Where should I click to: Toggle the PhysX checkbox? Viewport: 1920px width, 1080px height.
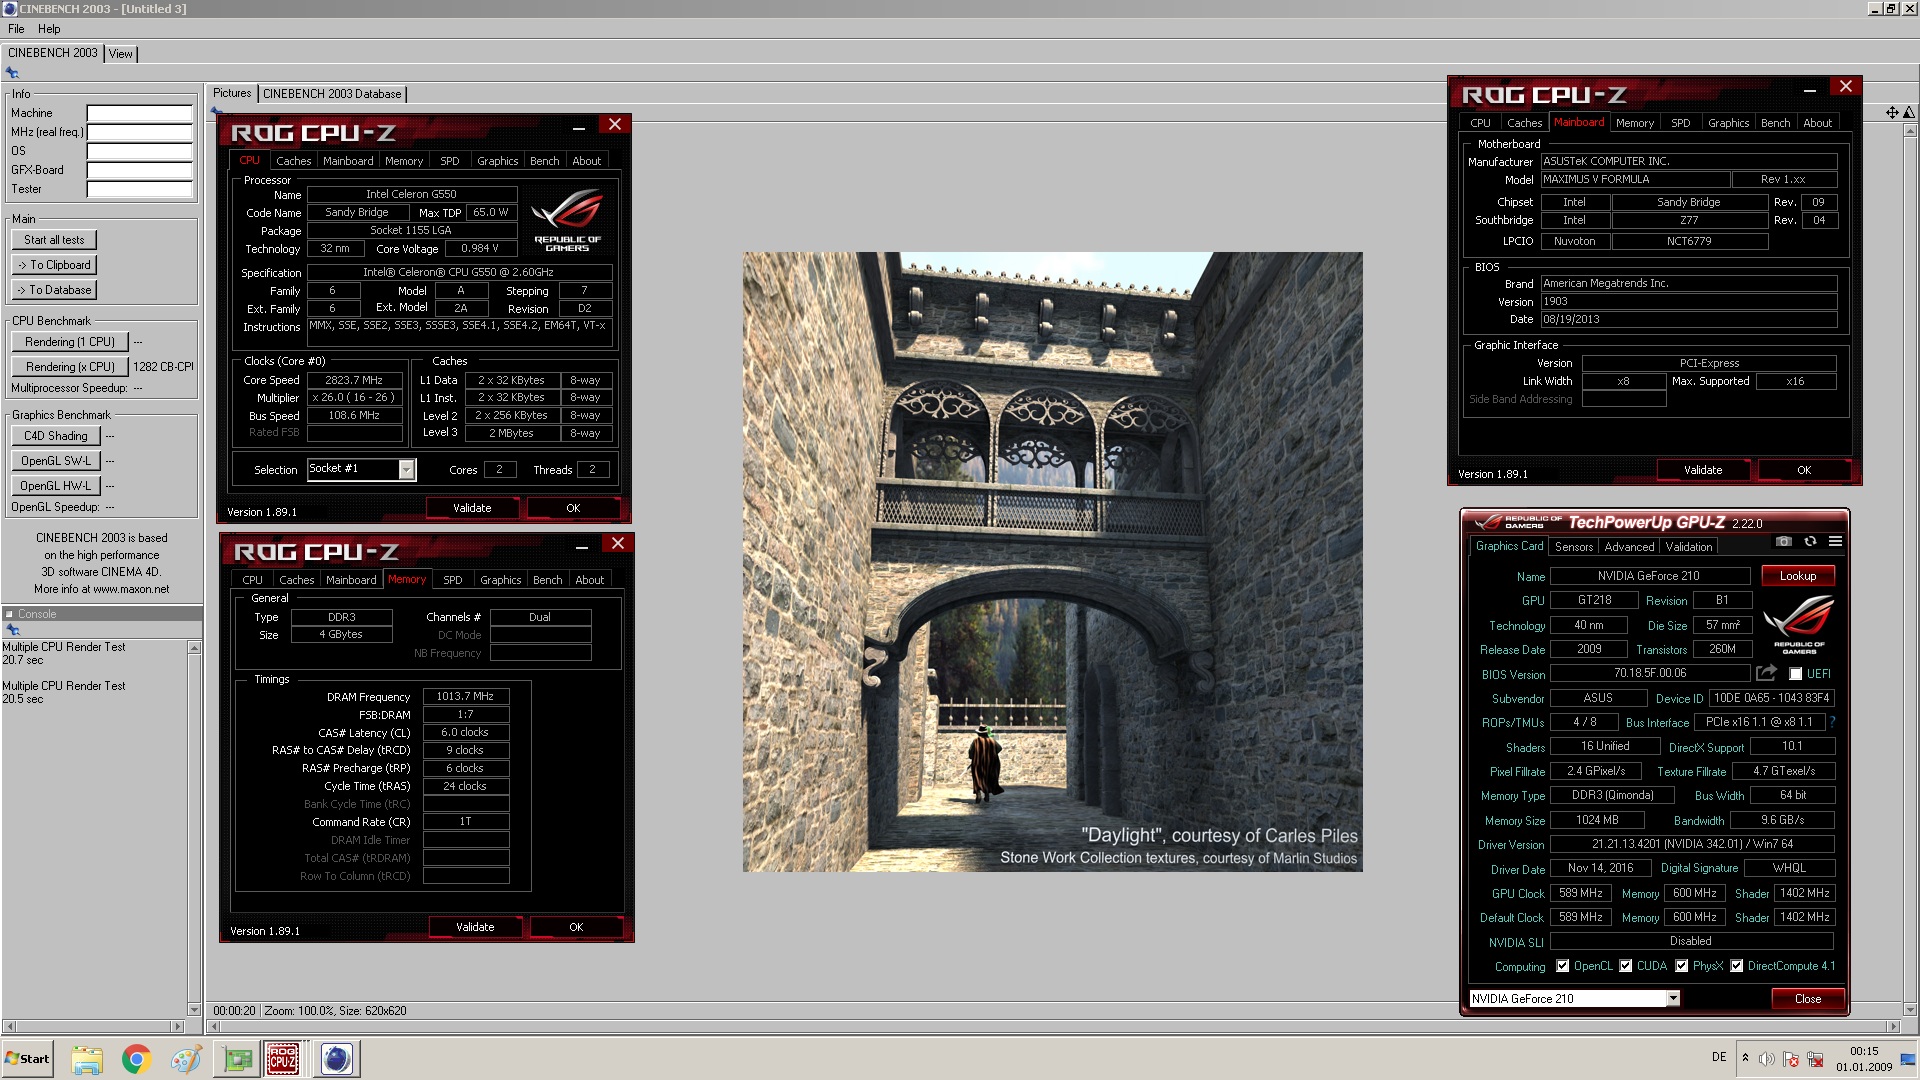pos(1682,966)
